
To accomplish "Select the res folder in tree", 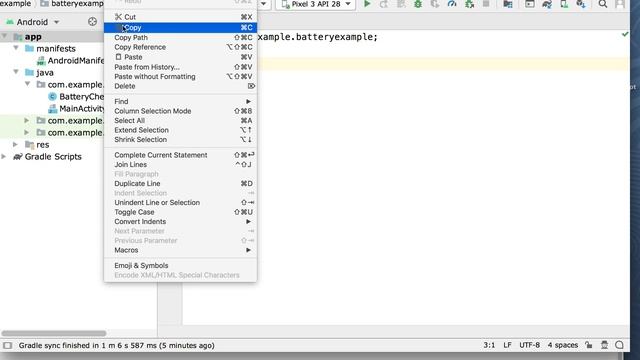I will click(x=42, y=145).
